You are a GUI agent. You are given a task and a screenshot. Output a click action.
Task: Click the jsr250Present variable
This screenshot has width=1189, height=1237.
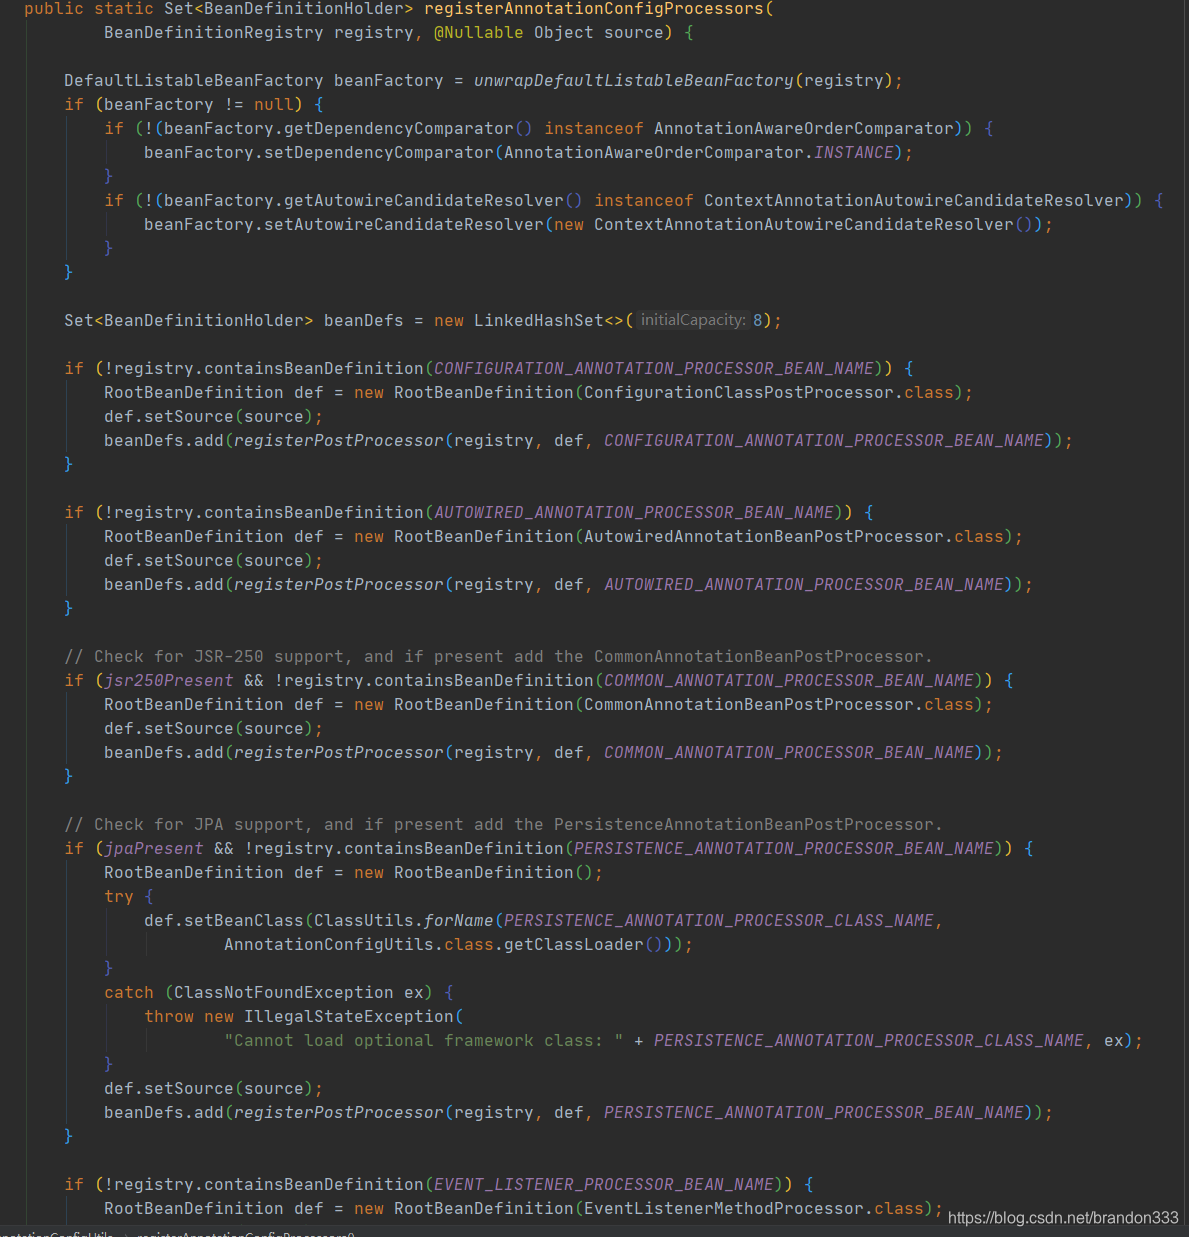point(169,681)
